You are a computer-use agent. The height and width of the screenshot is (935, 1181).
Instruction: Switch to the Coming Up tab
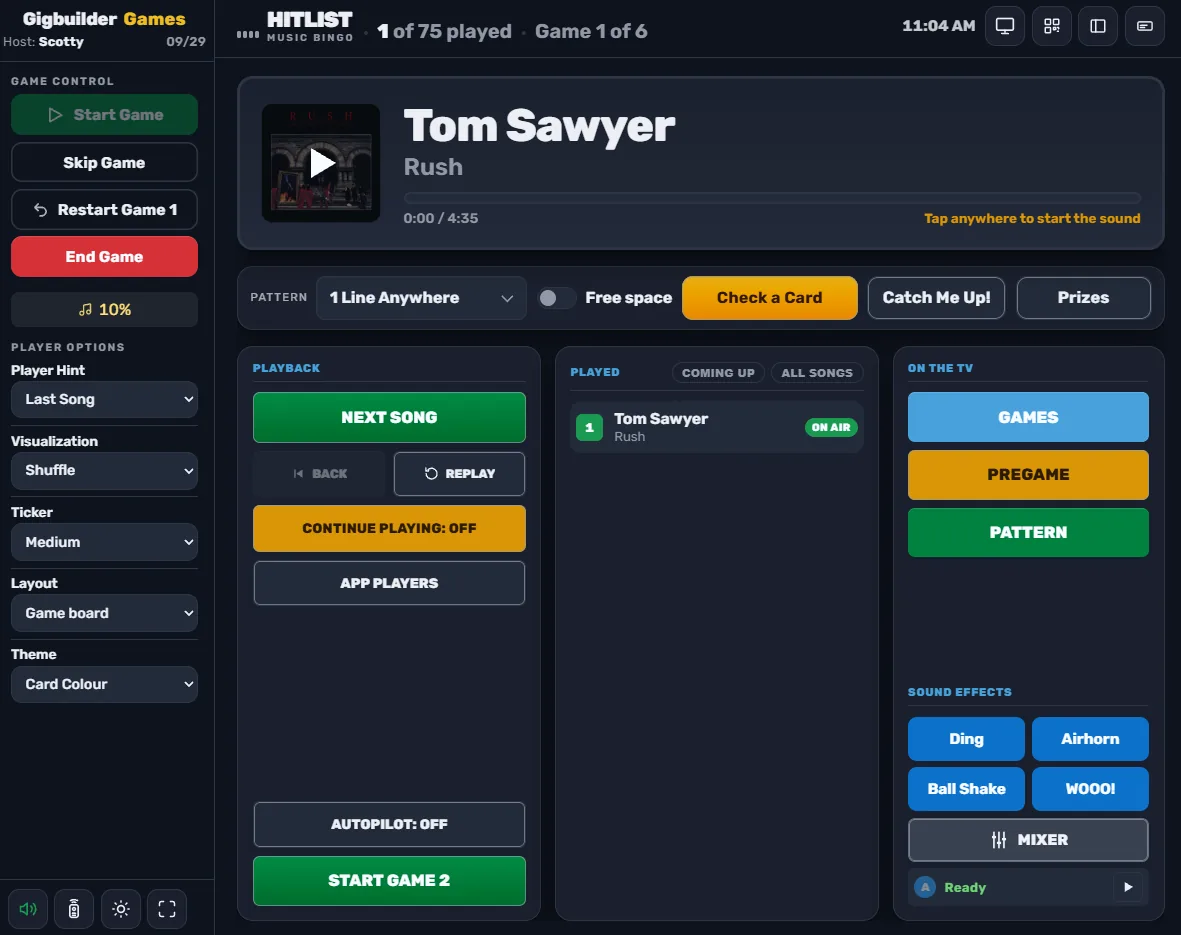(x=719, y=373)
